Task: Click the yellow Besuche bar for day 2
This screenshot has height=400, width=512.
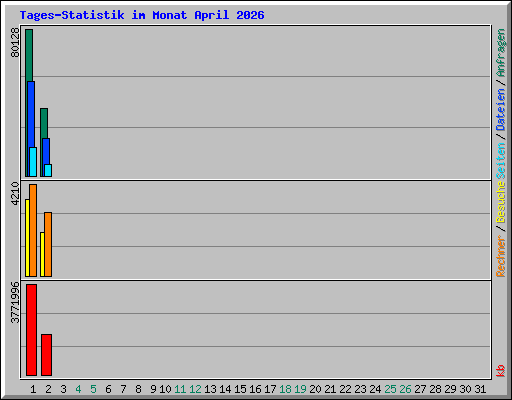Action: coord(42,254)
